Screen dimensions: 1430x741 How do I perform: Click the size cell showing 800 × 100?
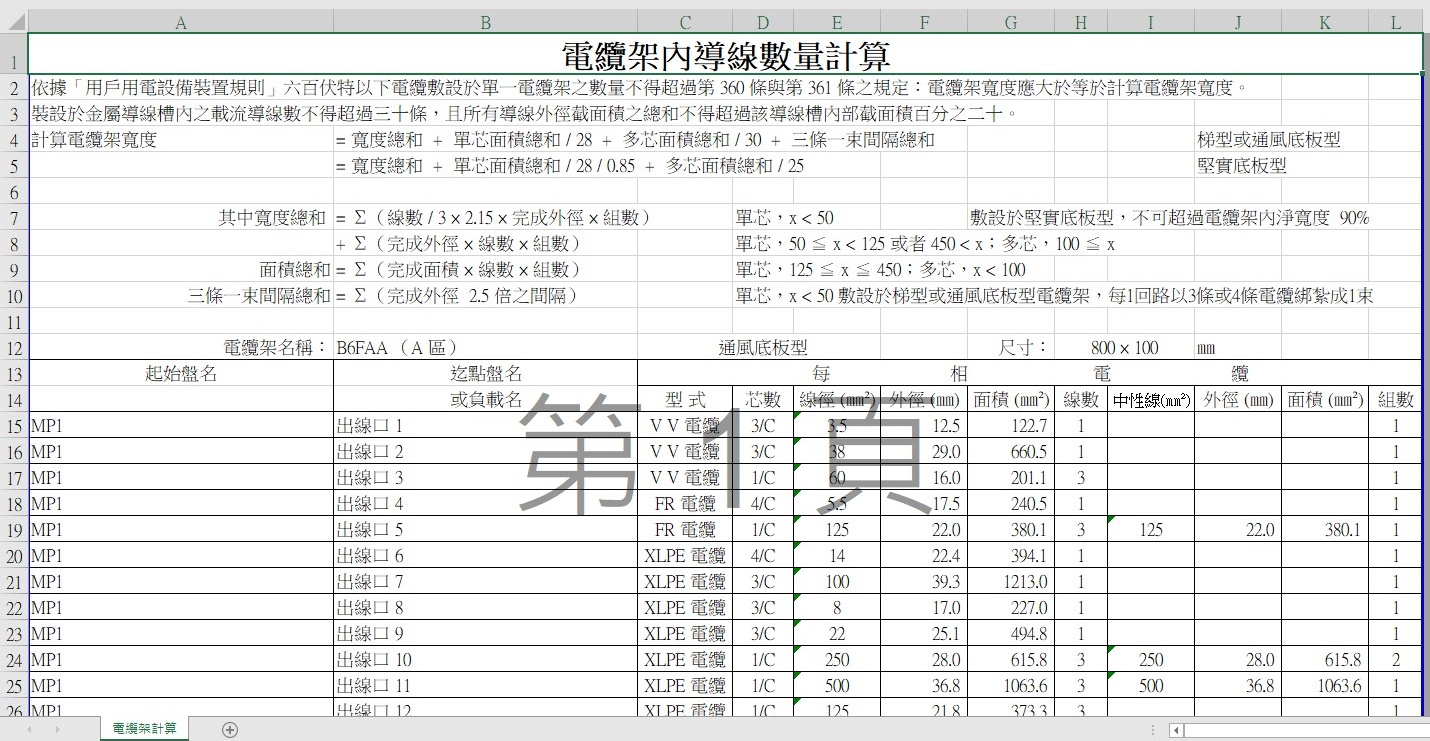coord(1124,347)
